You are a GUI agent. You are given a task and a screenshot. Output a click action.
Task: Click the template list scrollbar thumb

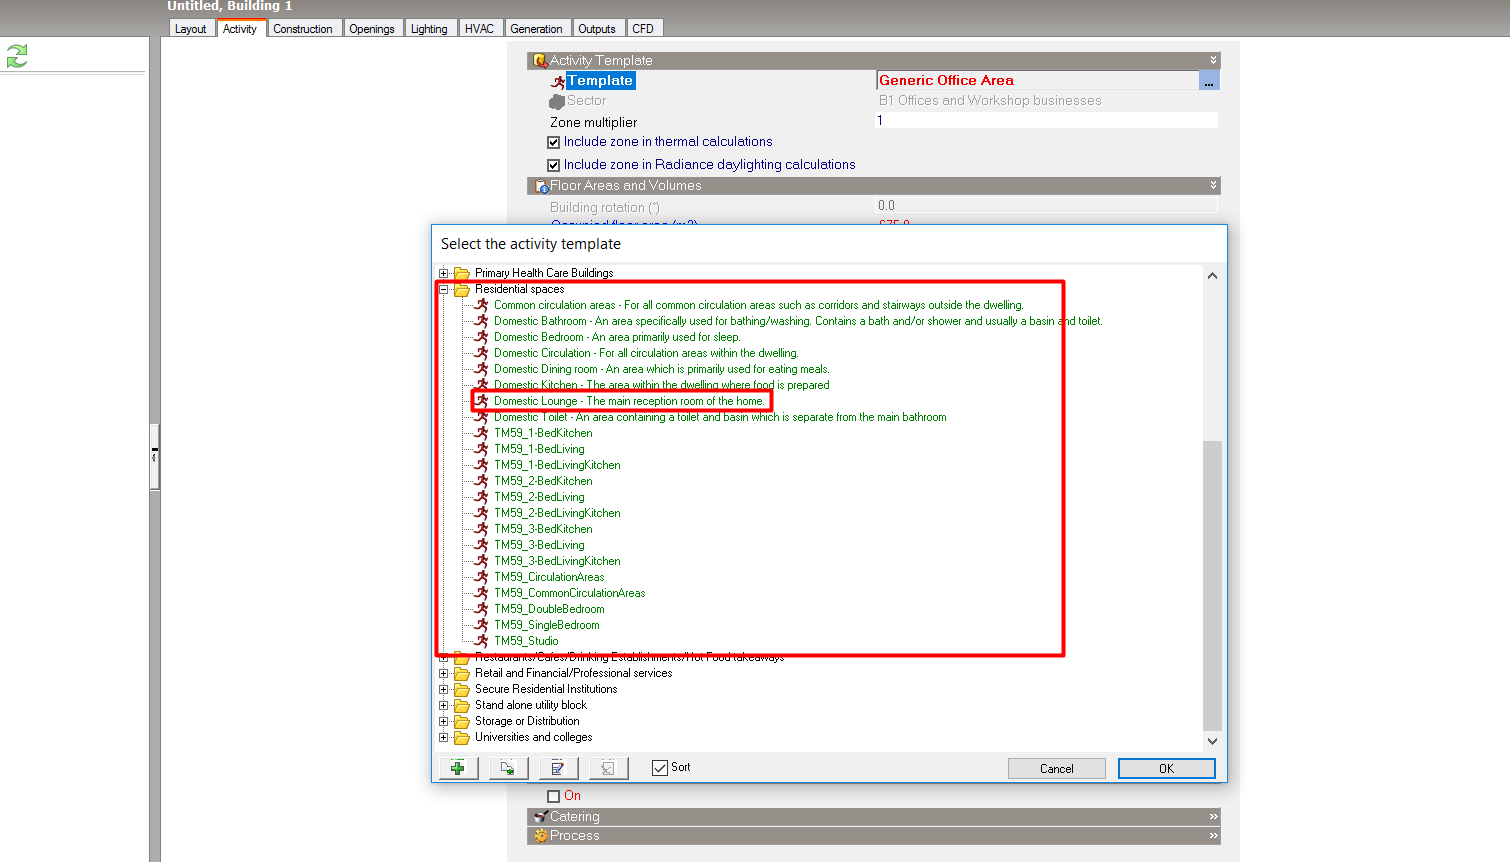1212,585
